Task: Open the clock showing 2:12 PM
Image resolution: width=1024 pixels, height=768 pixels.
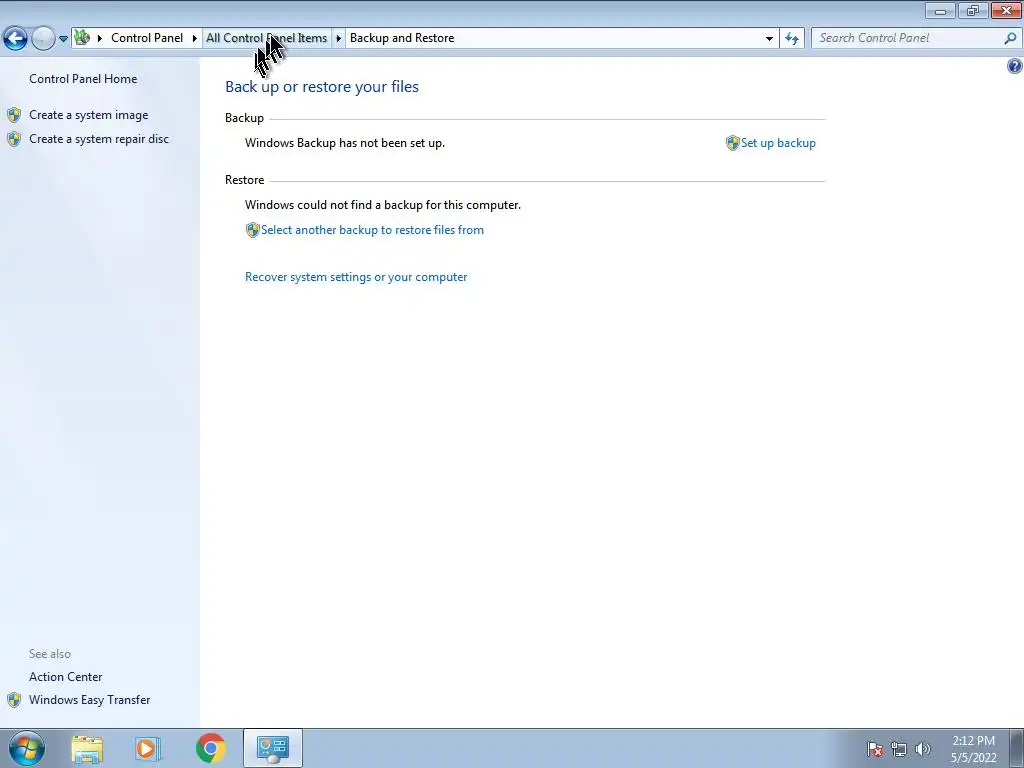Action: tap(974, 749)
